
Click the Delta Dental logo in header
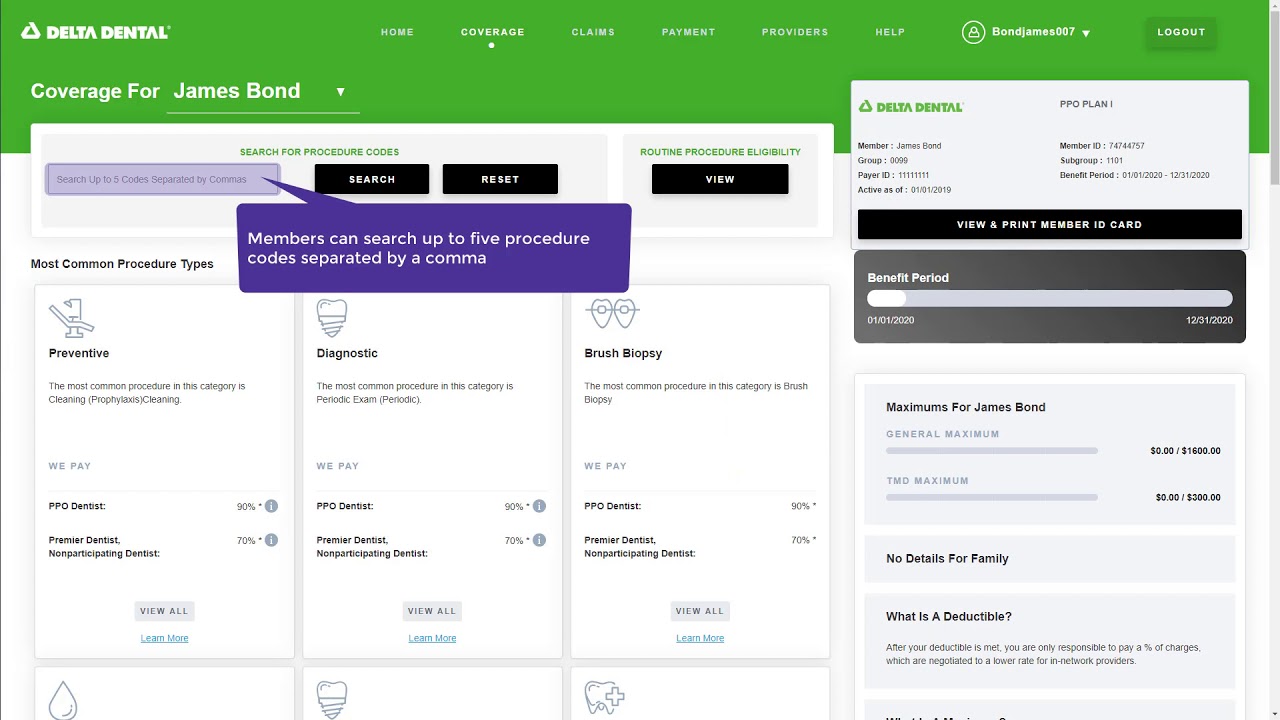(95, 32)
